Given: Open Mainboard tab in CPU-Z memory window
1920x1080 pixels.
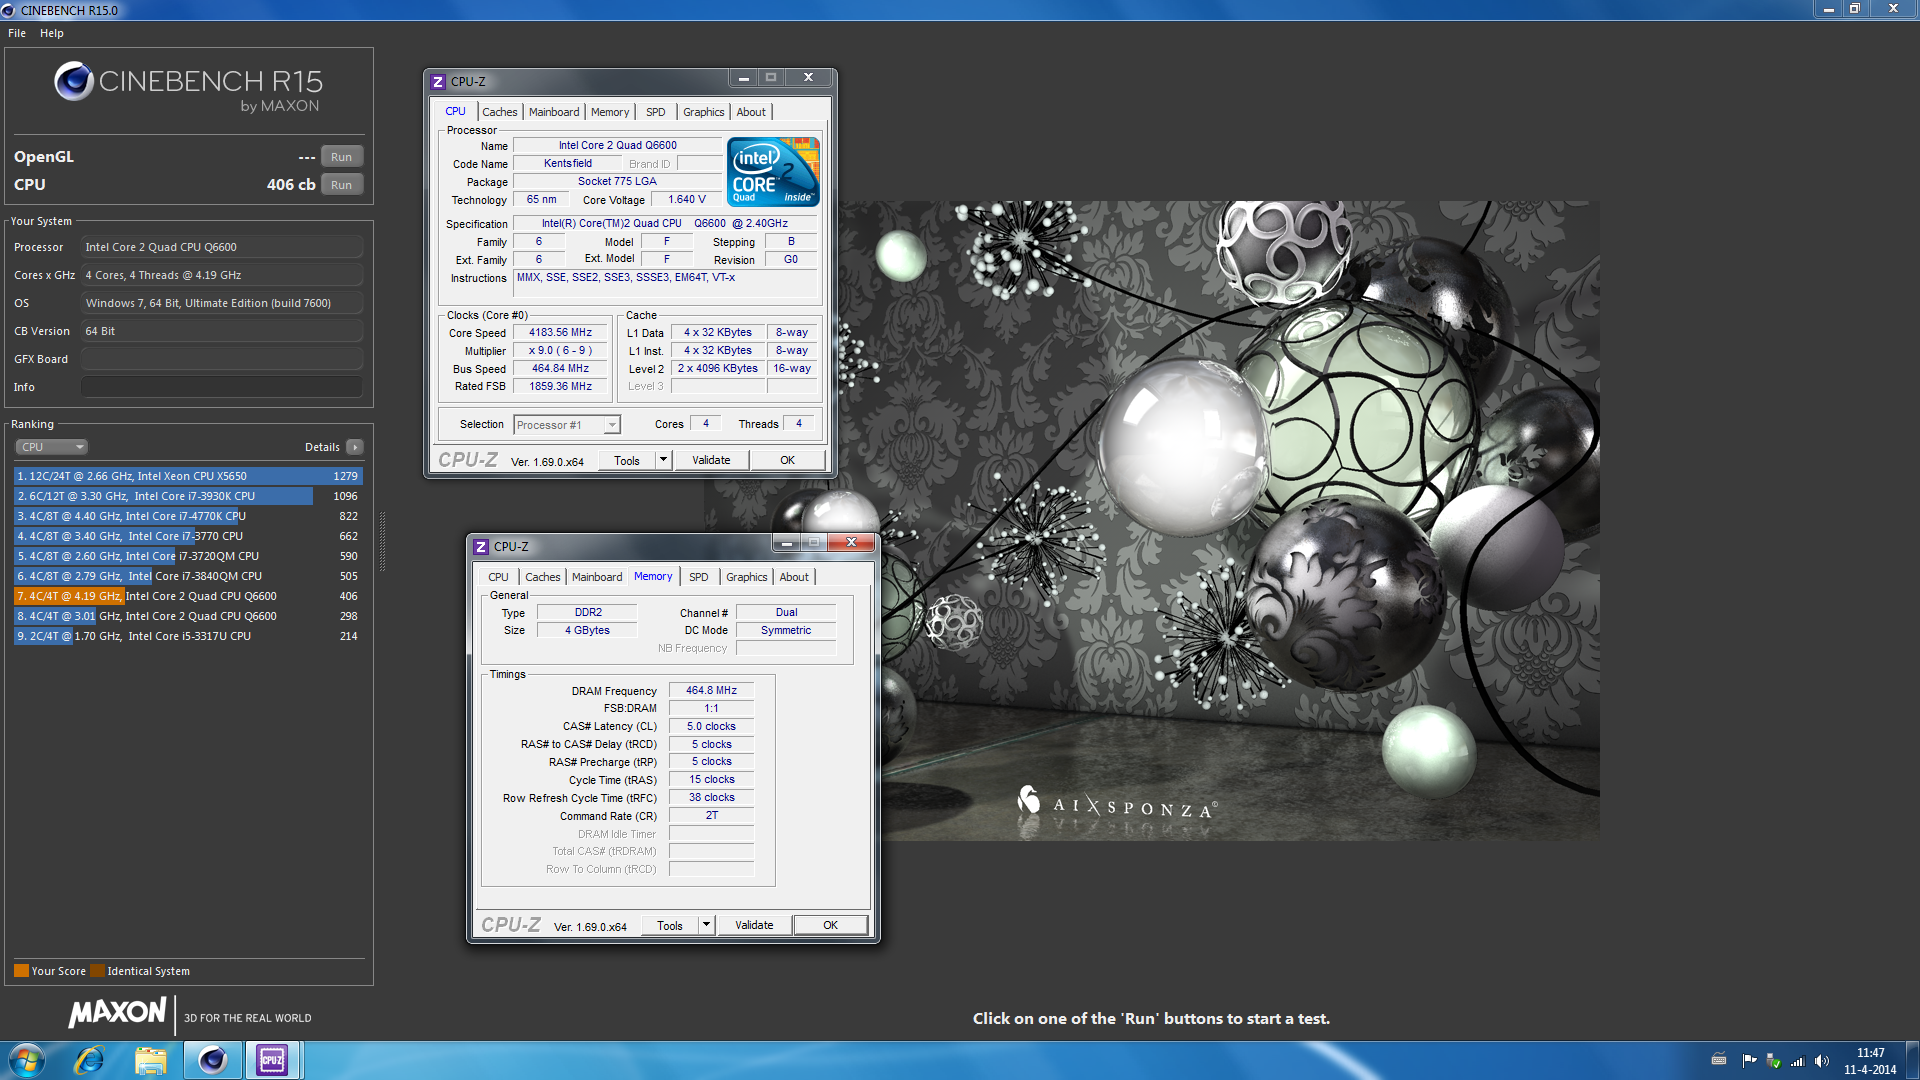Looking at the screenshot, I should tap(597, 577).
